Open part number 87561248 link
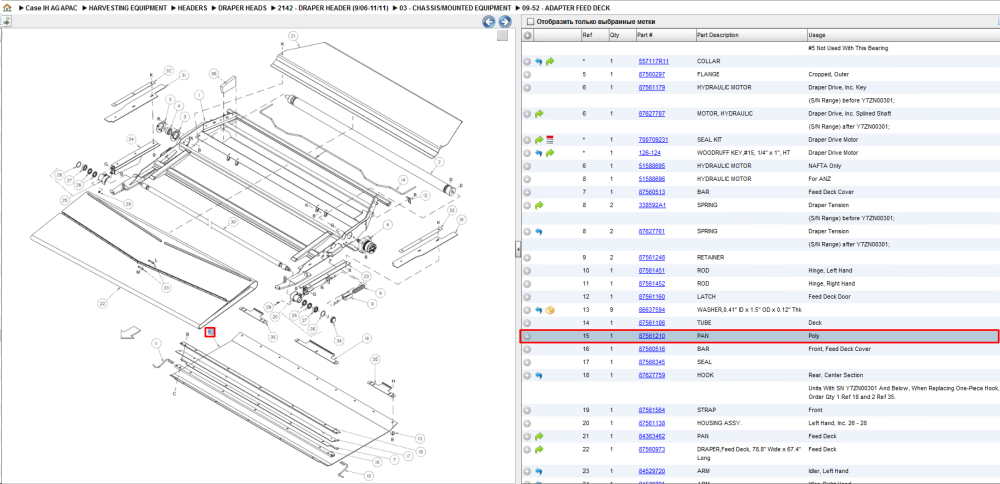 (652, 258)
